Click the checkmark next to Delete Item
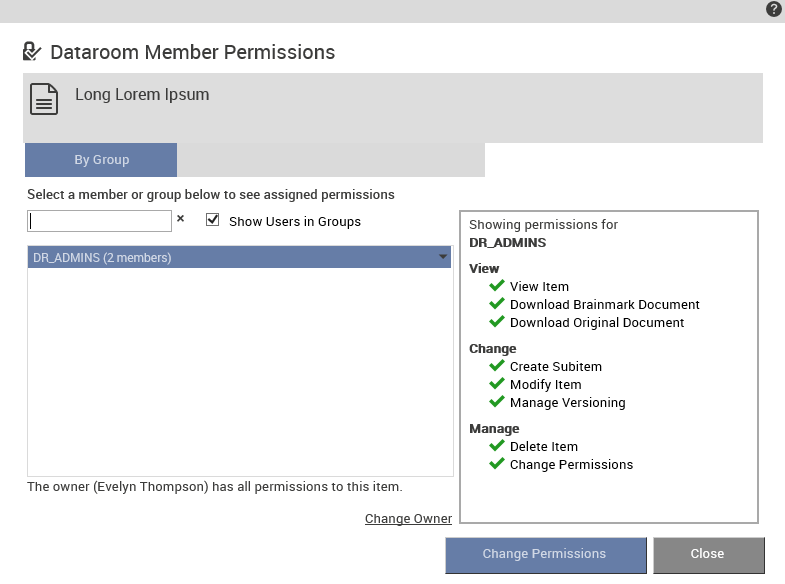This screenshot has width=785, height=584. pyautogui.click(x=497, y=446)
